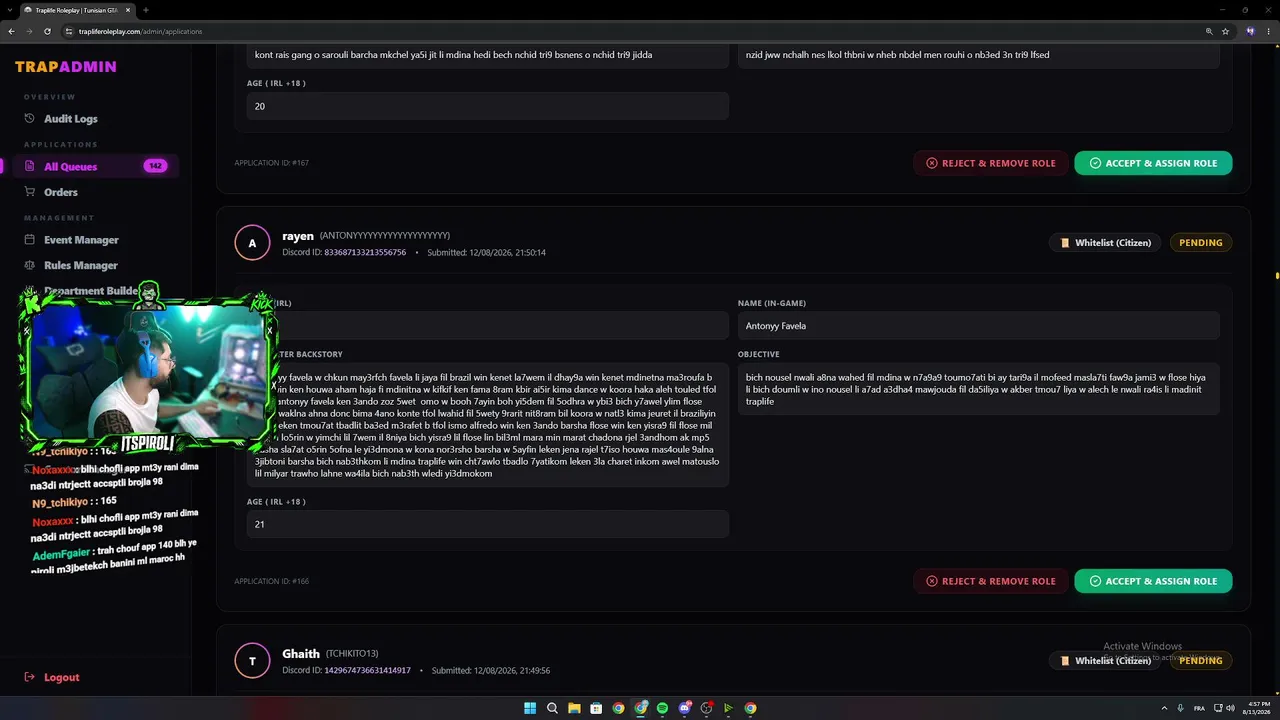Click the (TCHIKITO13) handle text
The image size is (1280, 720).
coord(352,654)
